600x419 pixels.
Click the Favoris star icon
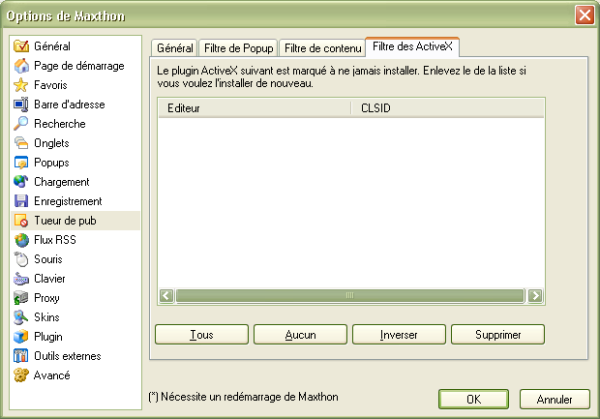(21, 85)
